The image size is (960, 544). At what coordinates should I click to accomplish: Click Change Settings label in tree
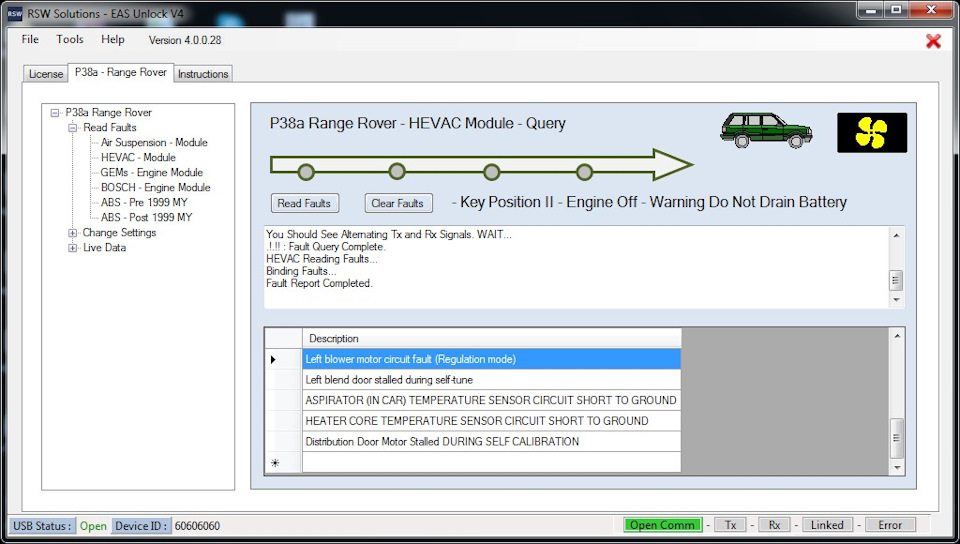click(x=119, y=233)
